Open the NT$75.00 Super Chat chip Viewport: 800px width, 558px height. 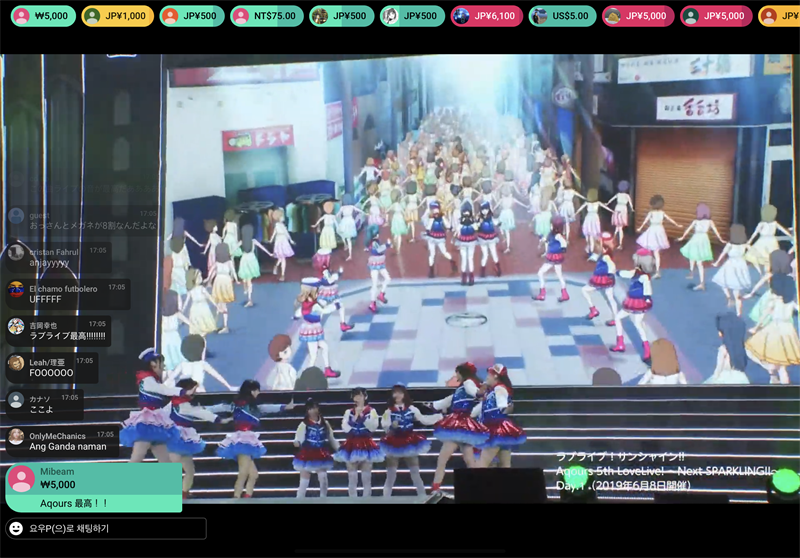[x=266, y=16]
